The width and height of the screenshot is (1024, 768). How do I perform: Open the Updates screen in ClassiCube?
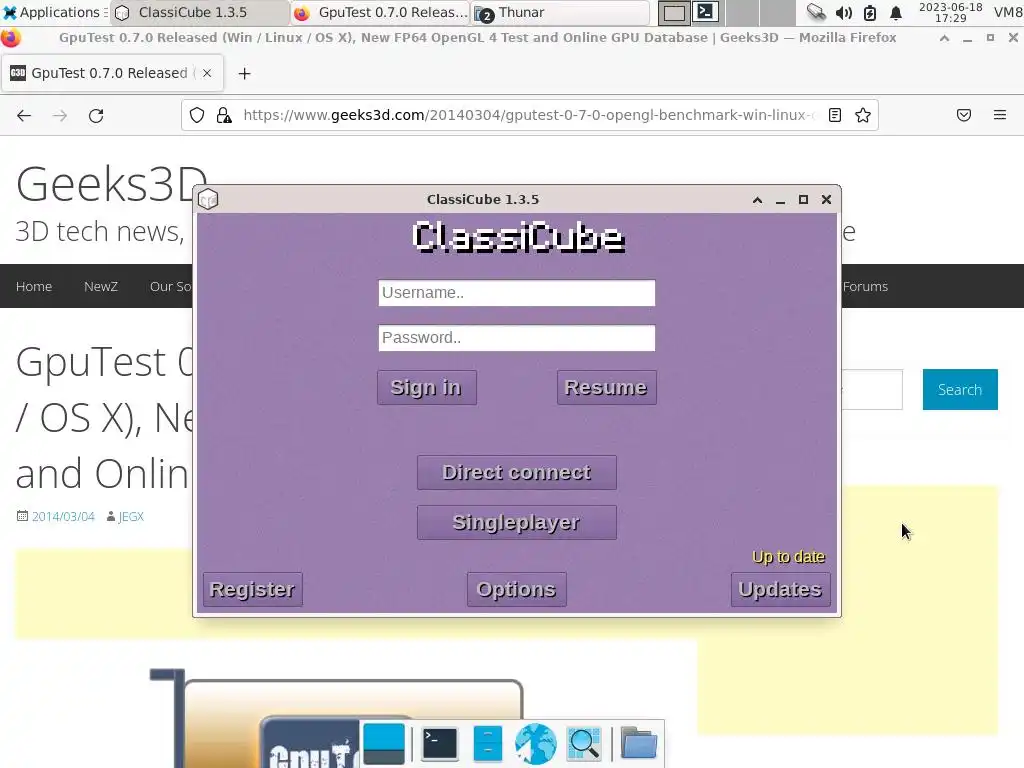coord(780,589)
